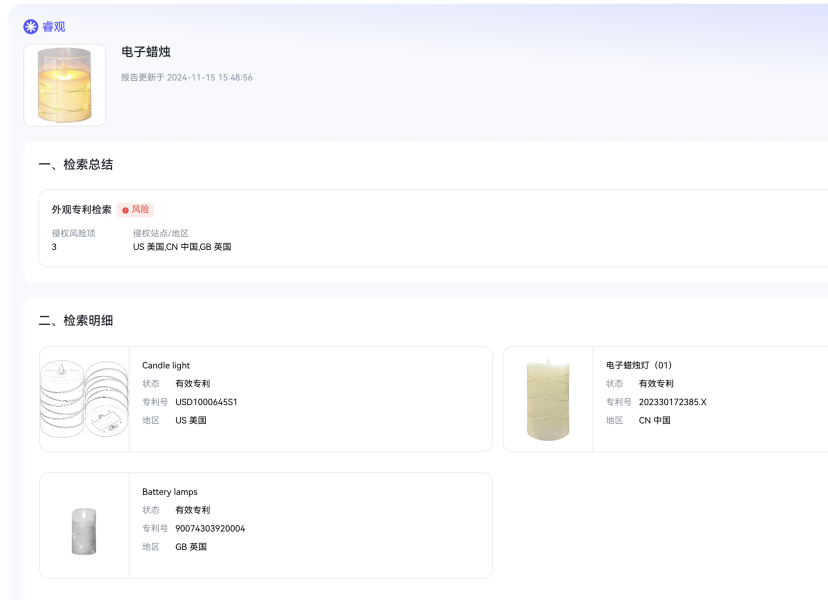
Task: Select patent number 202330172385.X
Action: (672, 402)
